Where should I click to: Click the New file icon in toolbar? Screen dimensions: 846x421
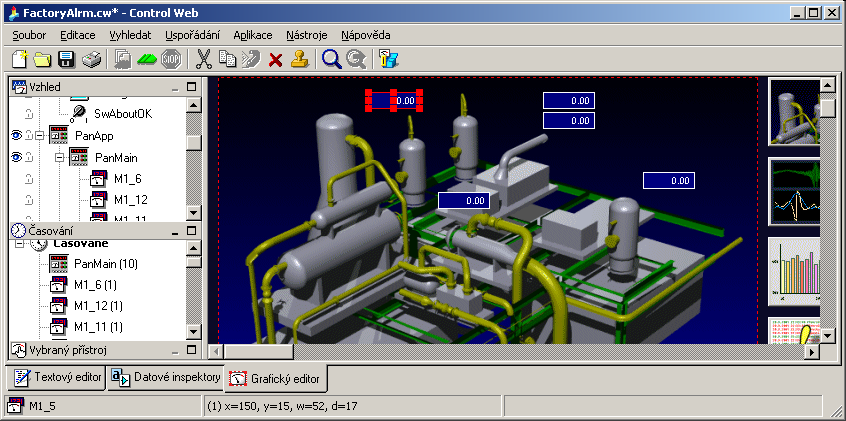[20, 60]
